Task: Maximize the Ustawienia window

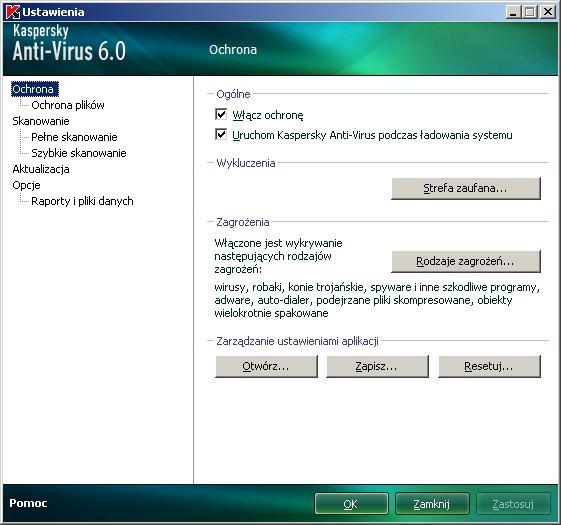Action: coord(530,12)
